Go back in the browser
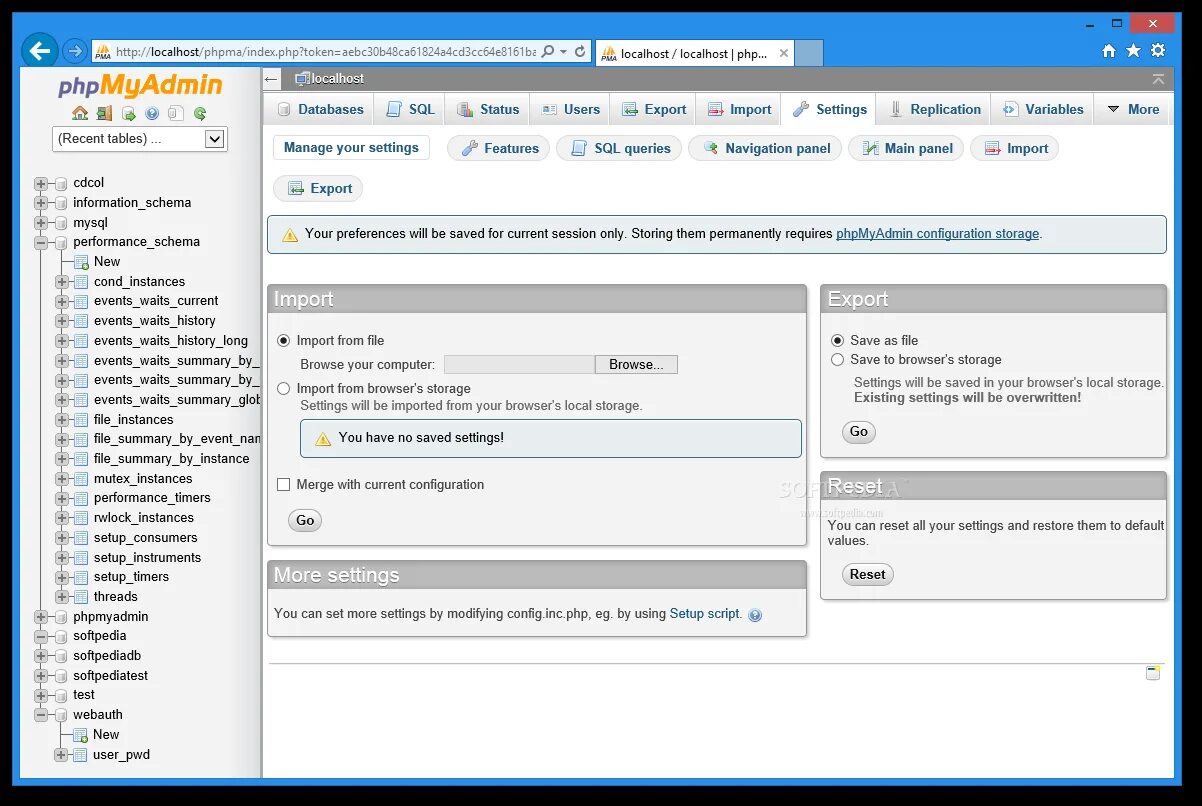The width and height of the screenshot is (1202, 806). coord(40,50)
